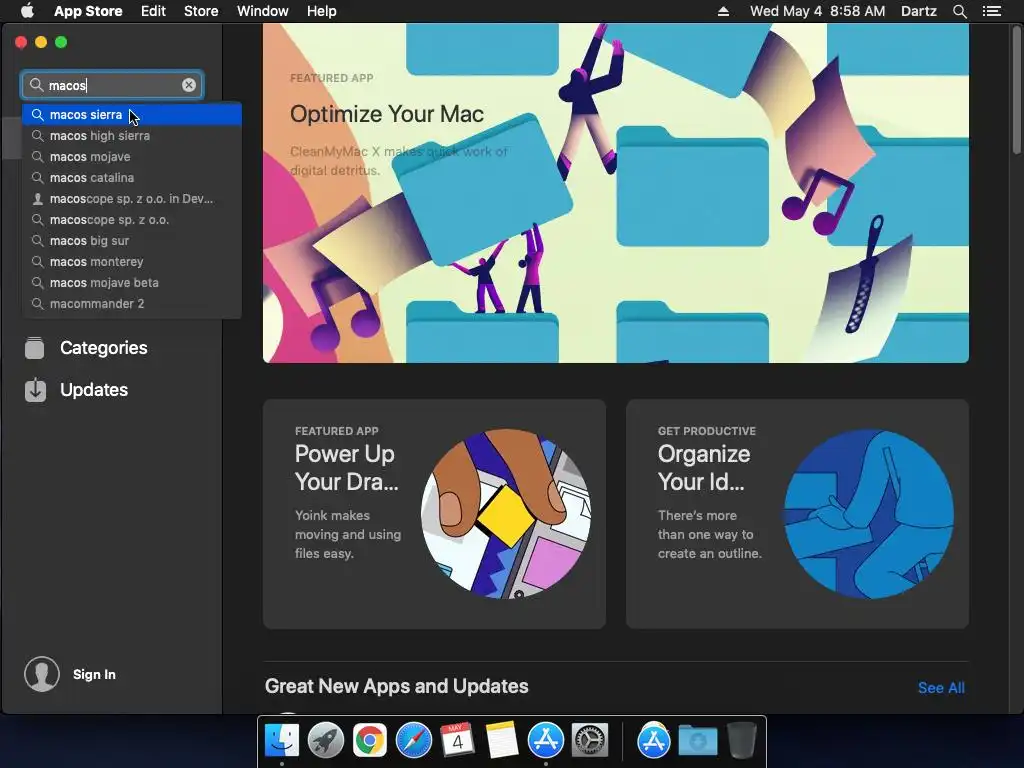The image size is (1024, 768).
Task: Click See All for Great New Apps
Action: (941, 688)
